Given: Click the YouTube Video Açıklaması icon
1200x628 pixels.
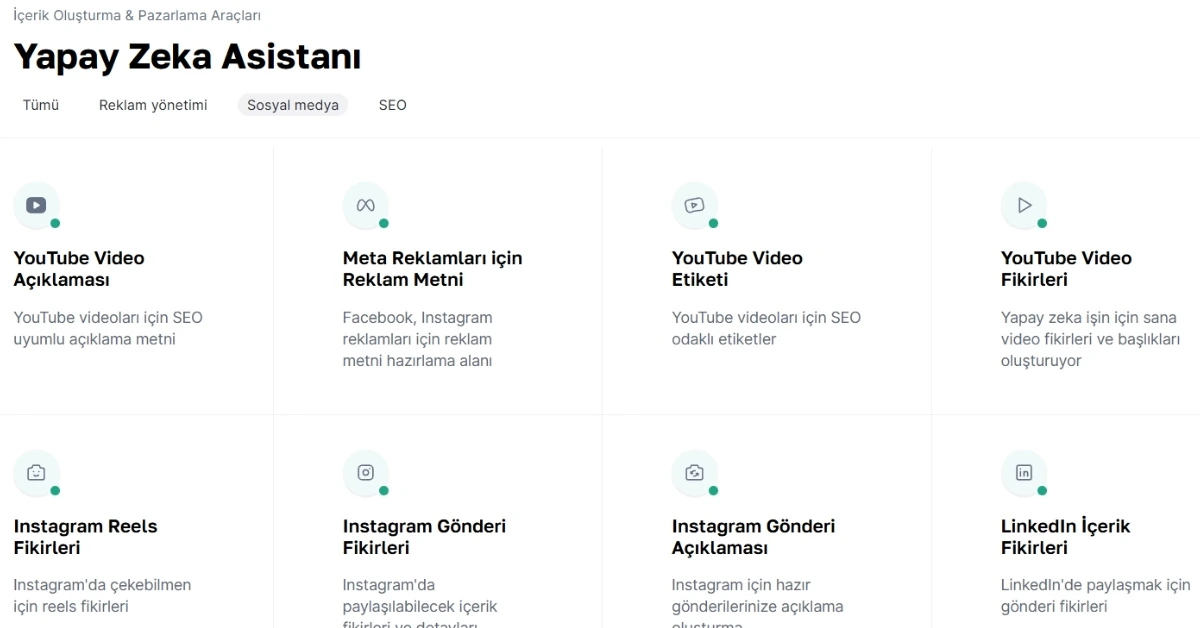Looking at the screenshot, I should coord(36,205).
